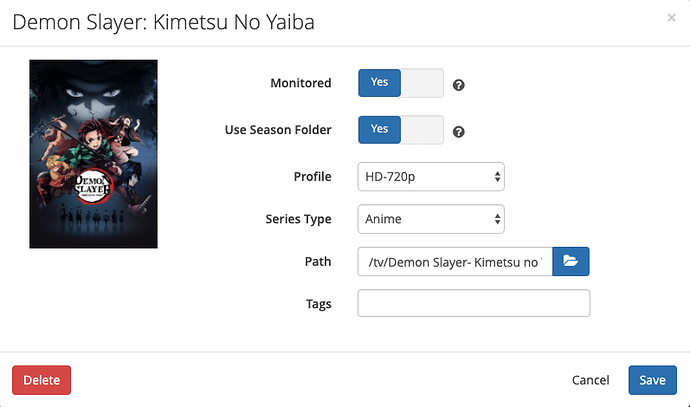The height and width of the screenshot is (407, 690).
Task: Close the dialog with the X icon
Action: pyautogui.click(x=671, y=18)
